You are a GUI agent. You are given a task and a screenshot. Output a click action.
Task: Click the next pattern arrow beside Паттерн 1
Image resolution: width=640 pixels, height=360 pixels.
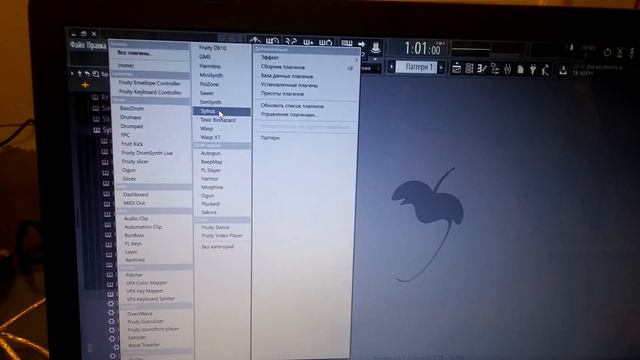click(441, 67)
